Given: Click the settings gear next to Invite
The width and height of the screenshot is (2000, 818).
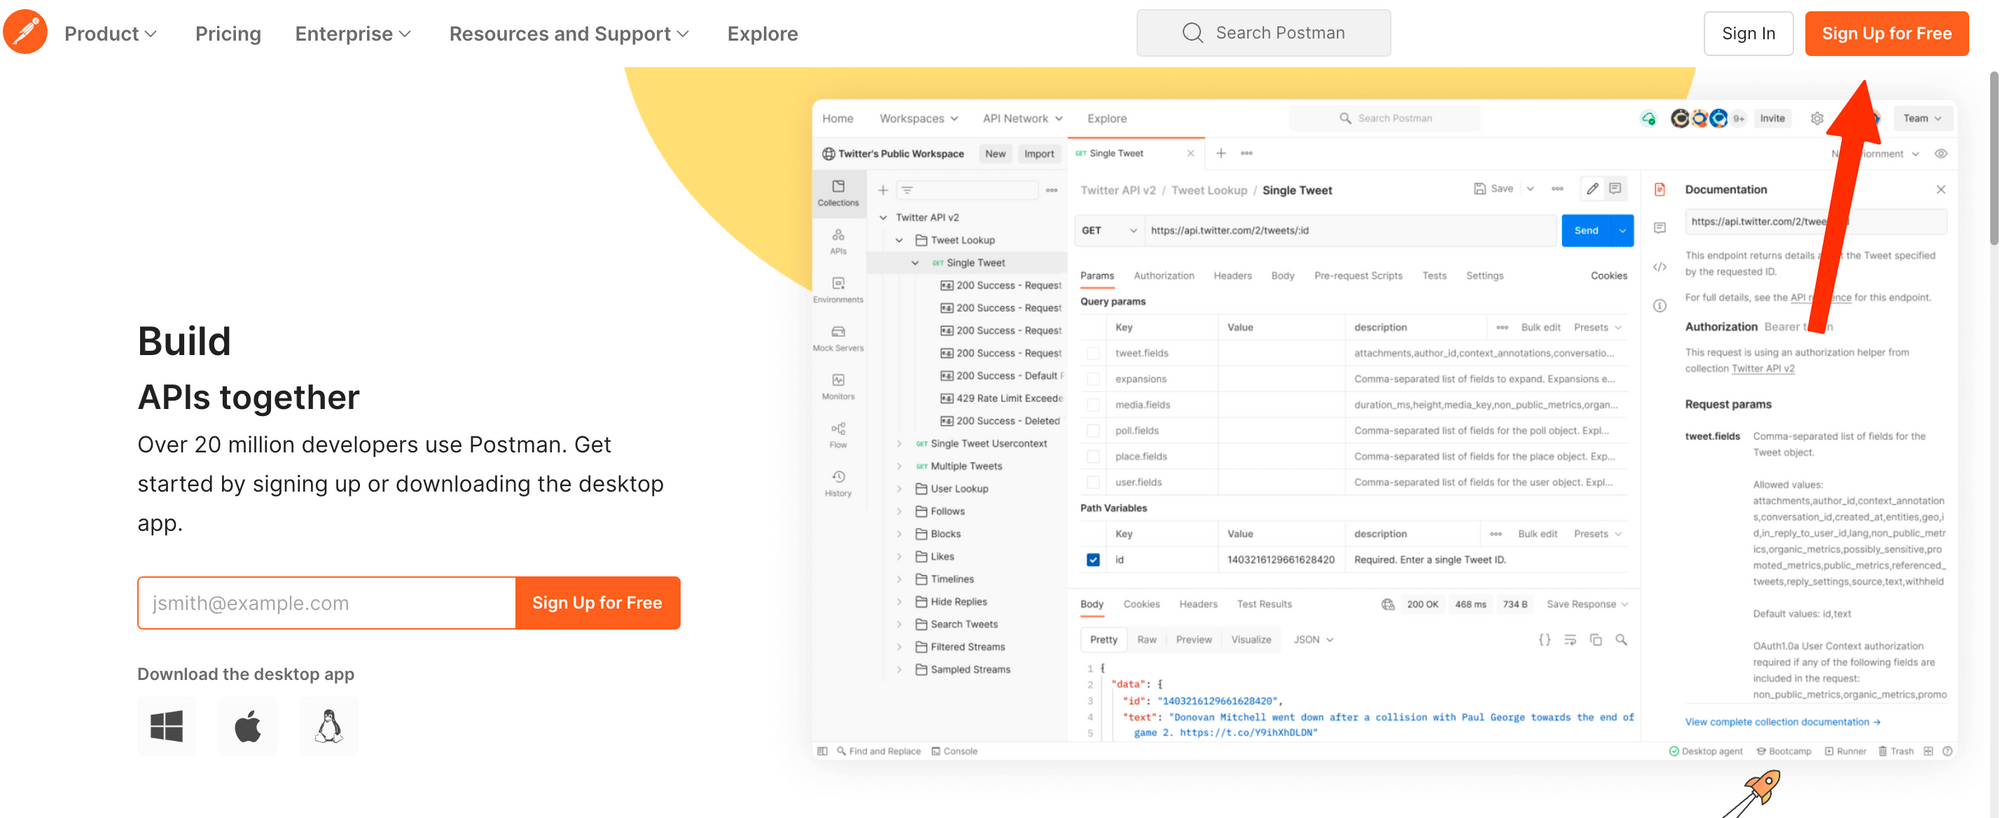Looking at the screenshot, I should [1817, 119].
